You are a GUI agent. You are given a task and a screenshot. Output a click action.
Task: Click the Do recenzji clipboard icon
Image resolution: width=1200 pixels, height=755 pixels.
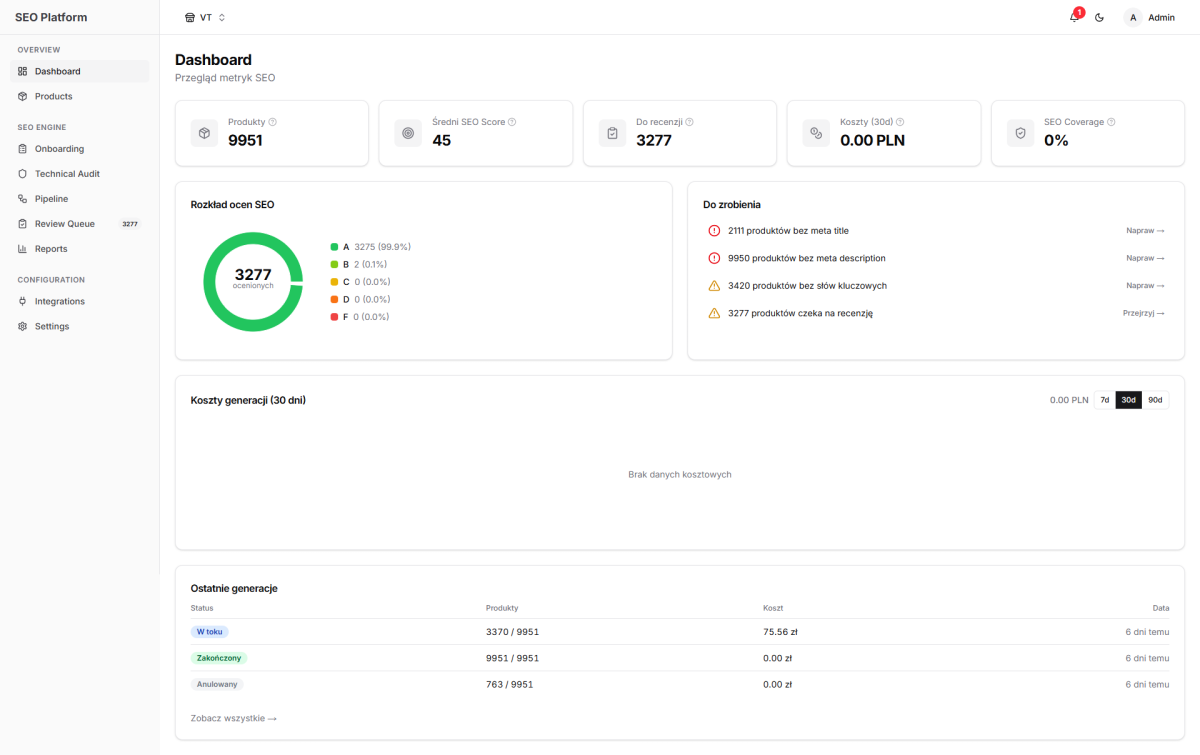click(612, 133)
